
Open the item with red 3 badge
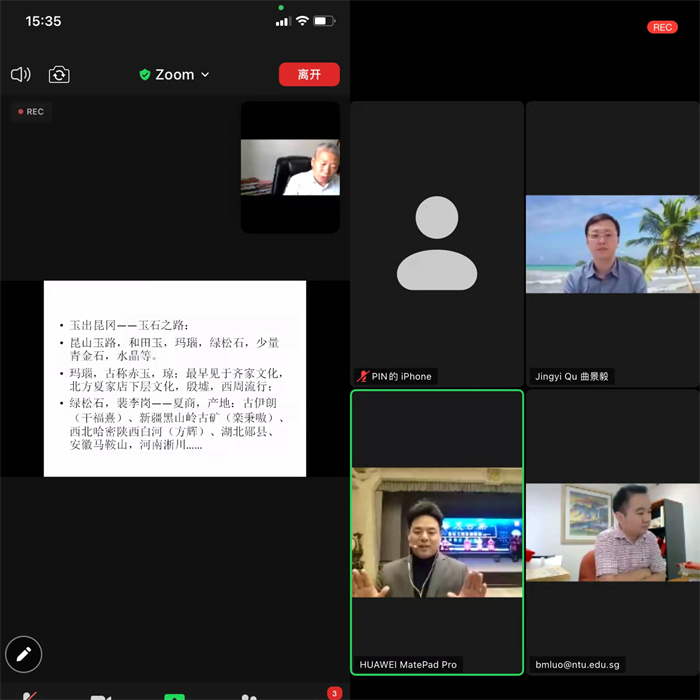click(x=332, y=693)
